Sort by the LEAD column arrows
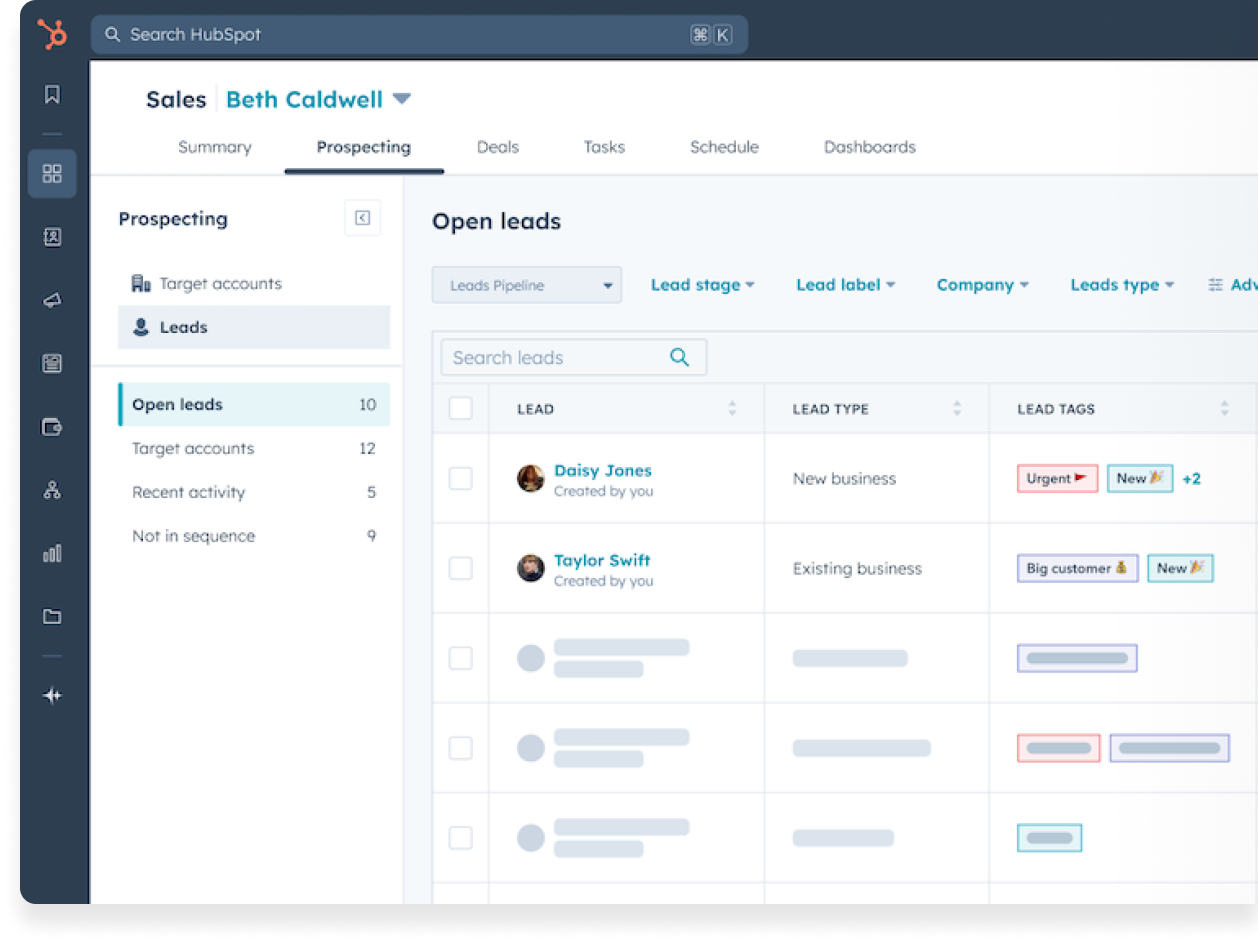Viewport: 1258px width, 944px height. click(732, 408)
